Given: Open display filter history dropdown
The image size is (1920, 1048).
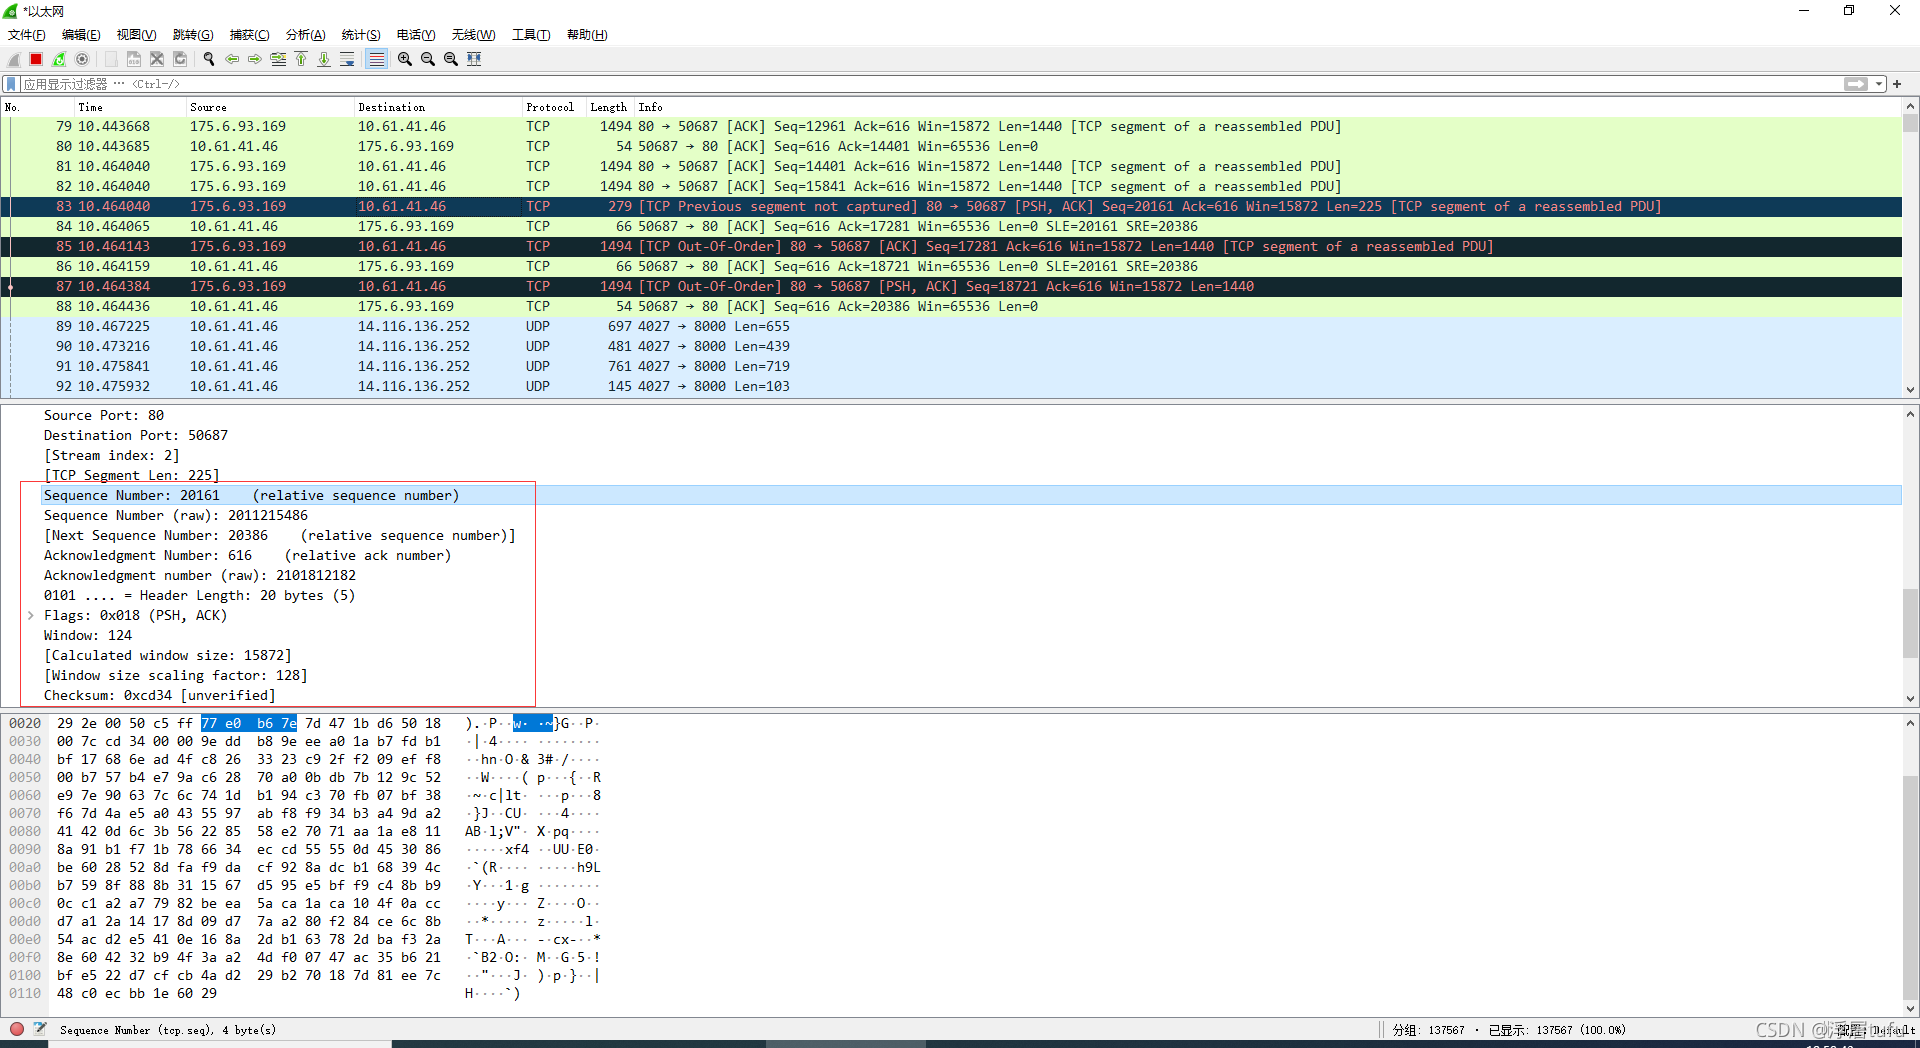Looking at the screenshot, I should [x=1879, y=84].
